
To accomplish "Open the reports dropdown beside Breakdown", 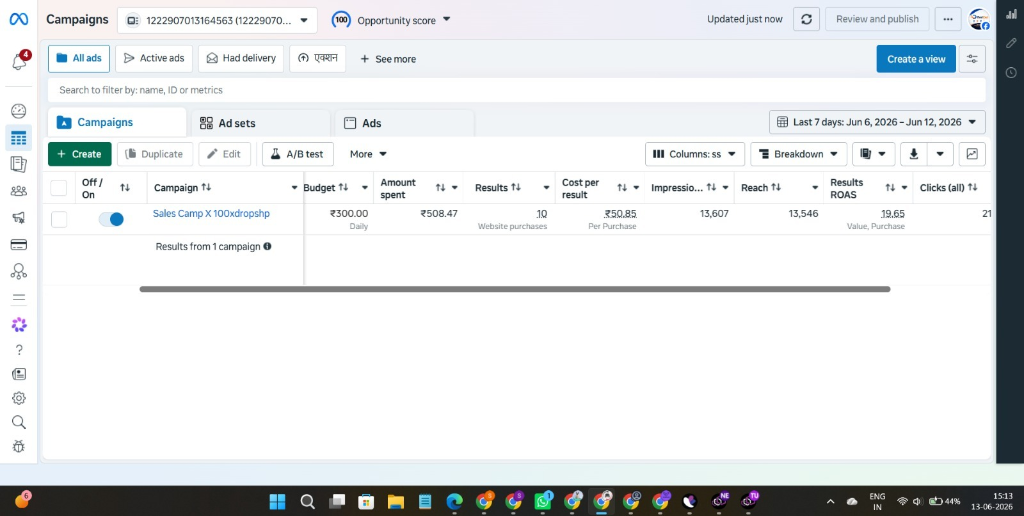I will click(873, 154).
